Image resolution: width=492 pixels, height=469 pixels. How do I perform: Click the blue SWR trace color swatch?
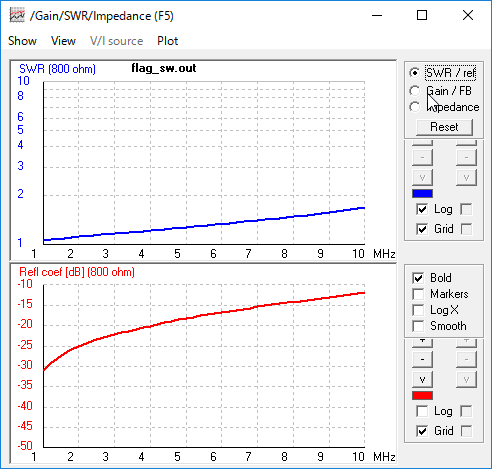coord(422,194)
